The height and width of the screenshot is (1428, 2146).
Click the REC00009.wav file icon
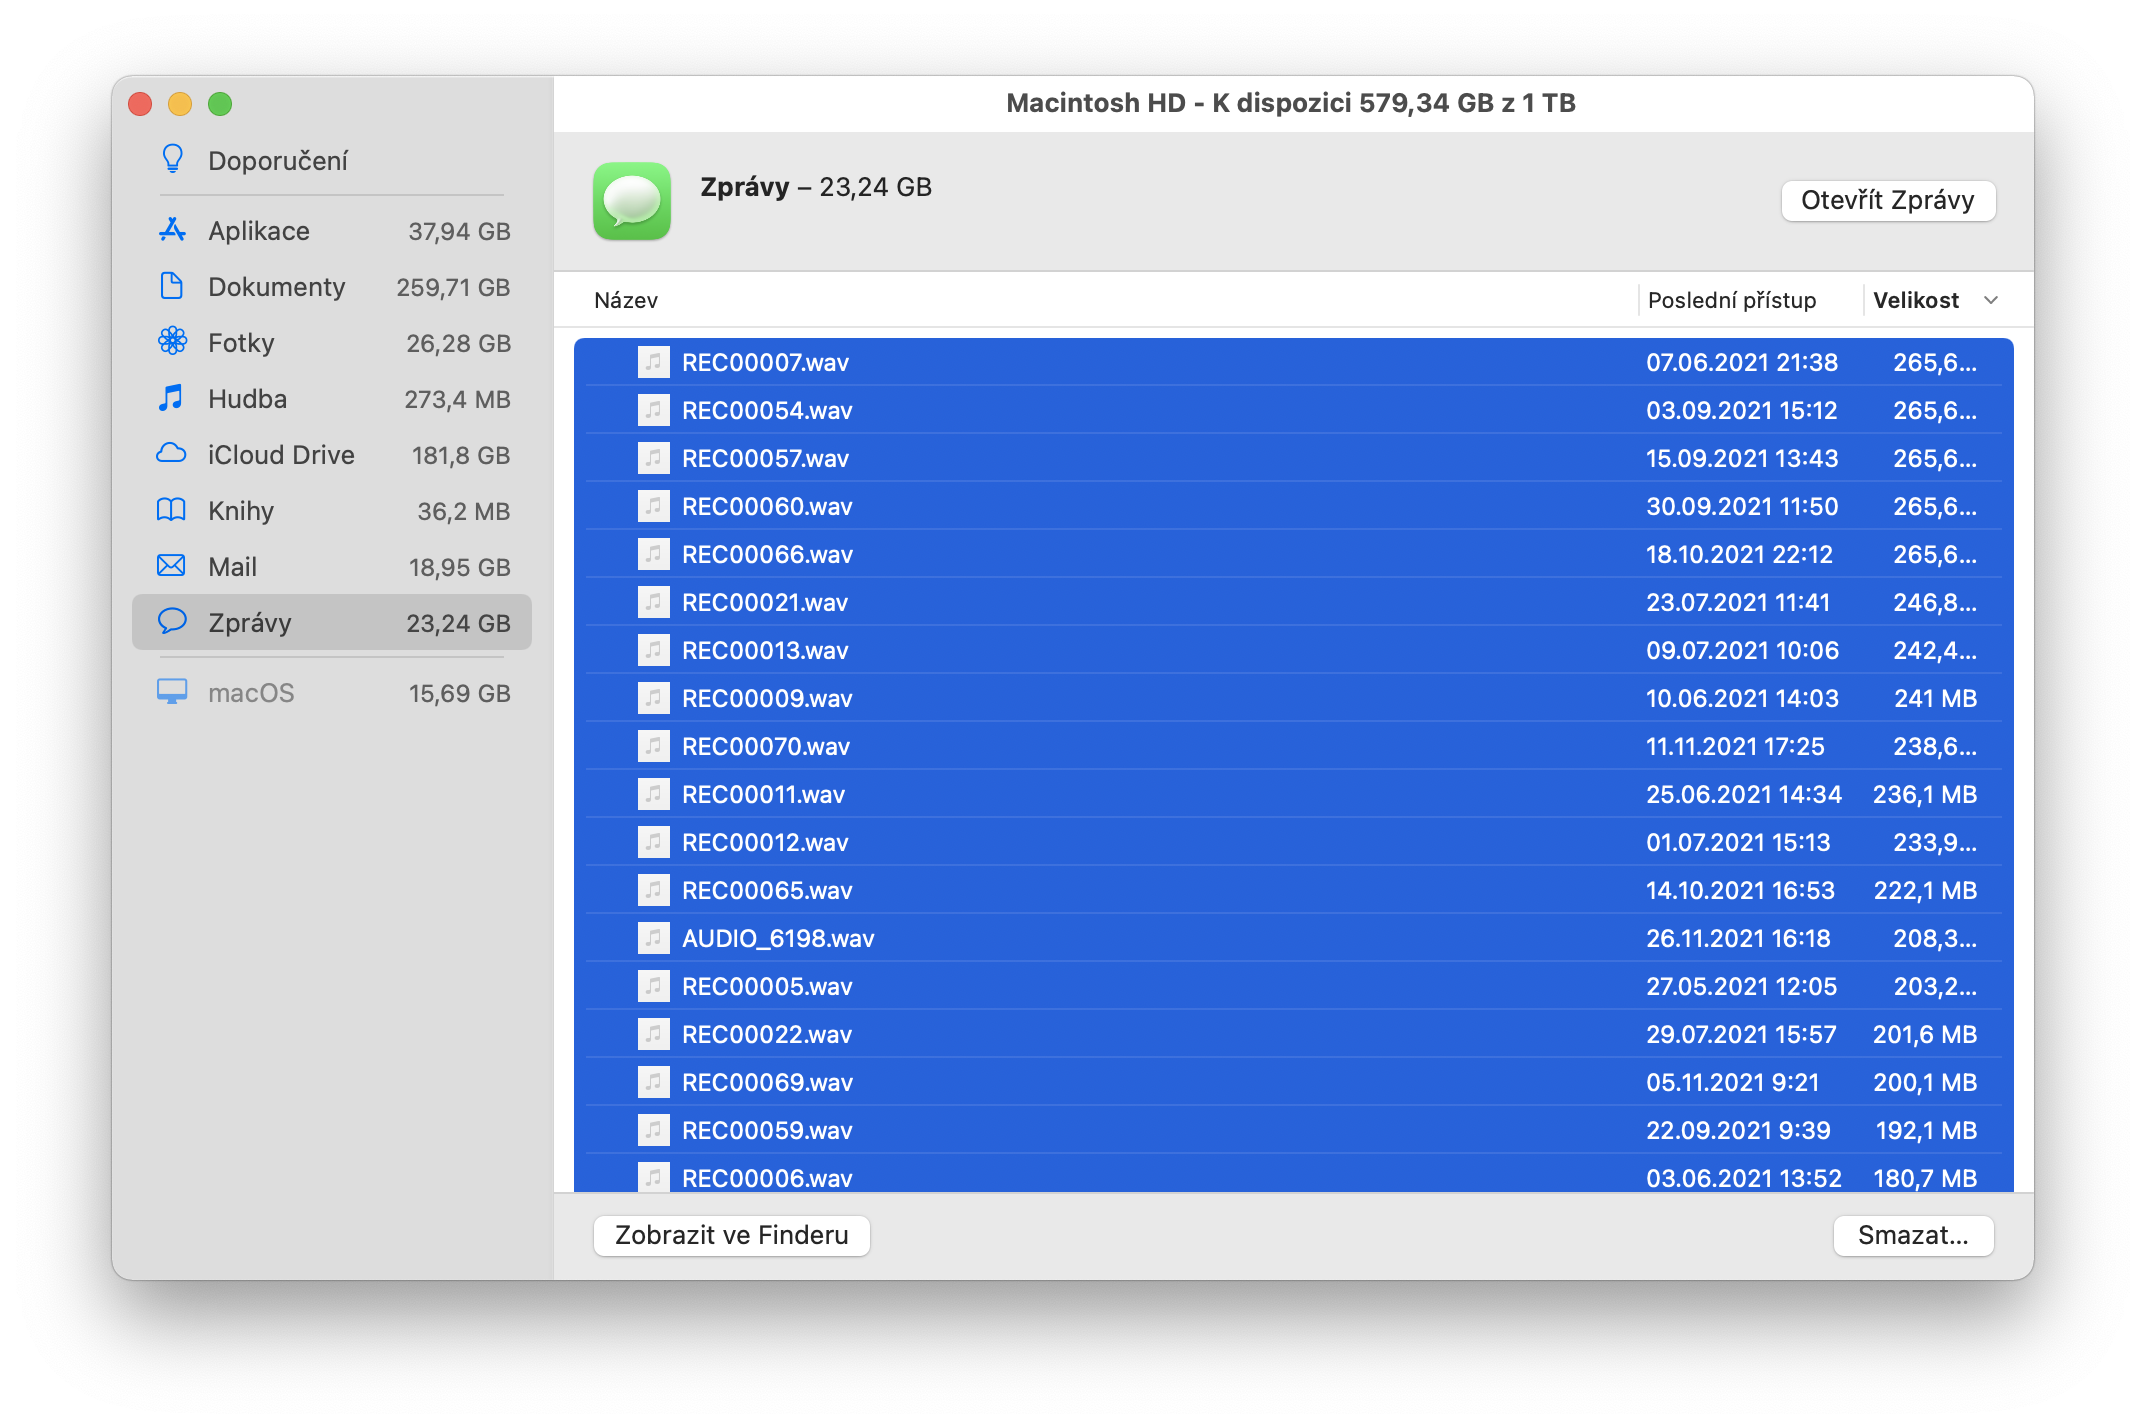(653, 698)
